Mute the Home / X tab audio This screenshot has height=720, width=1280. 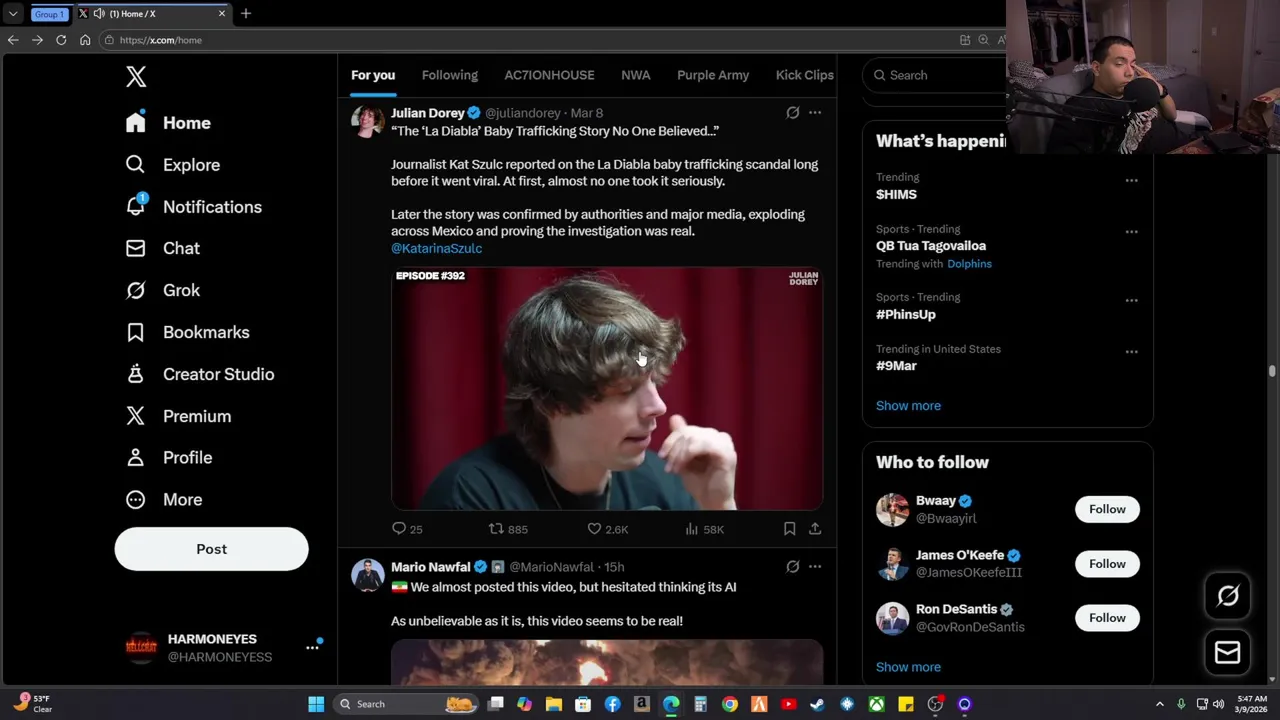point(99,14)
